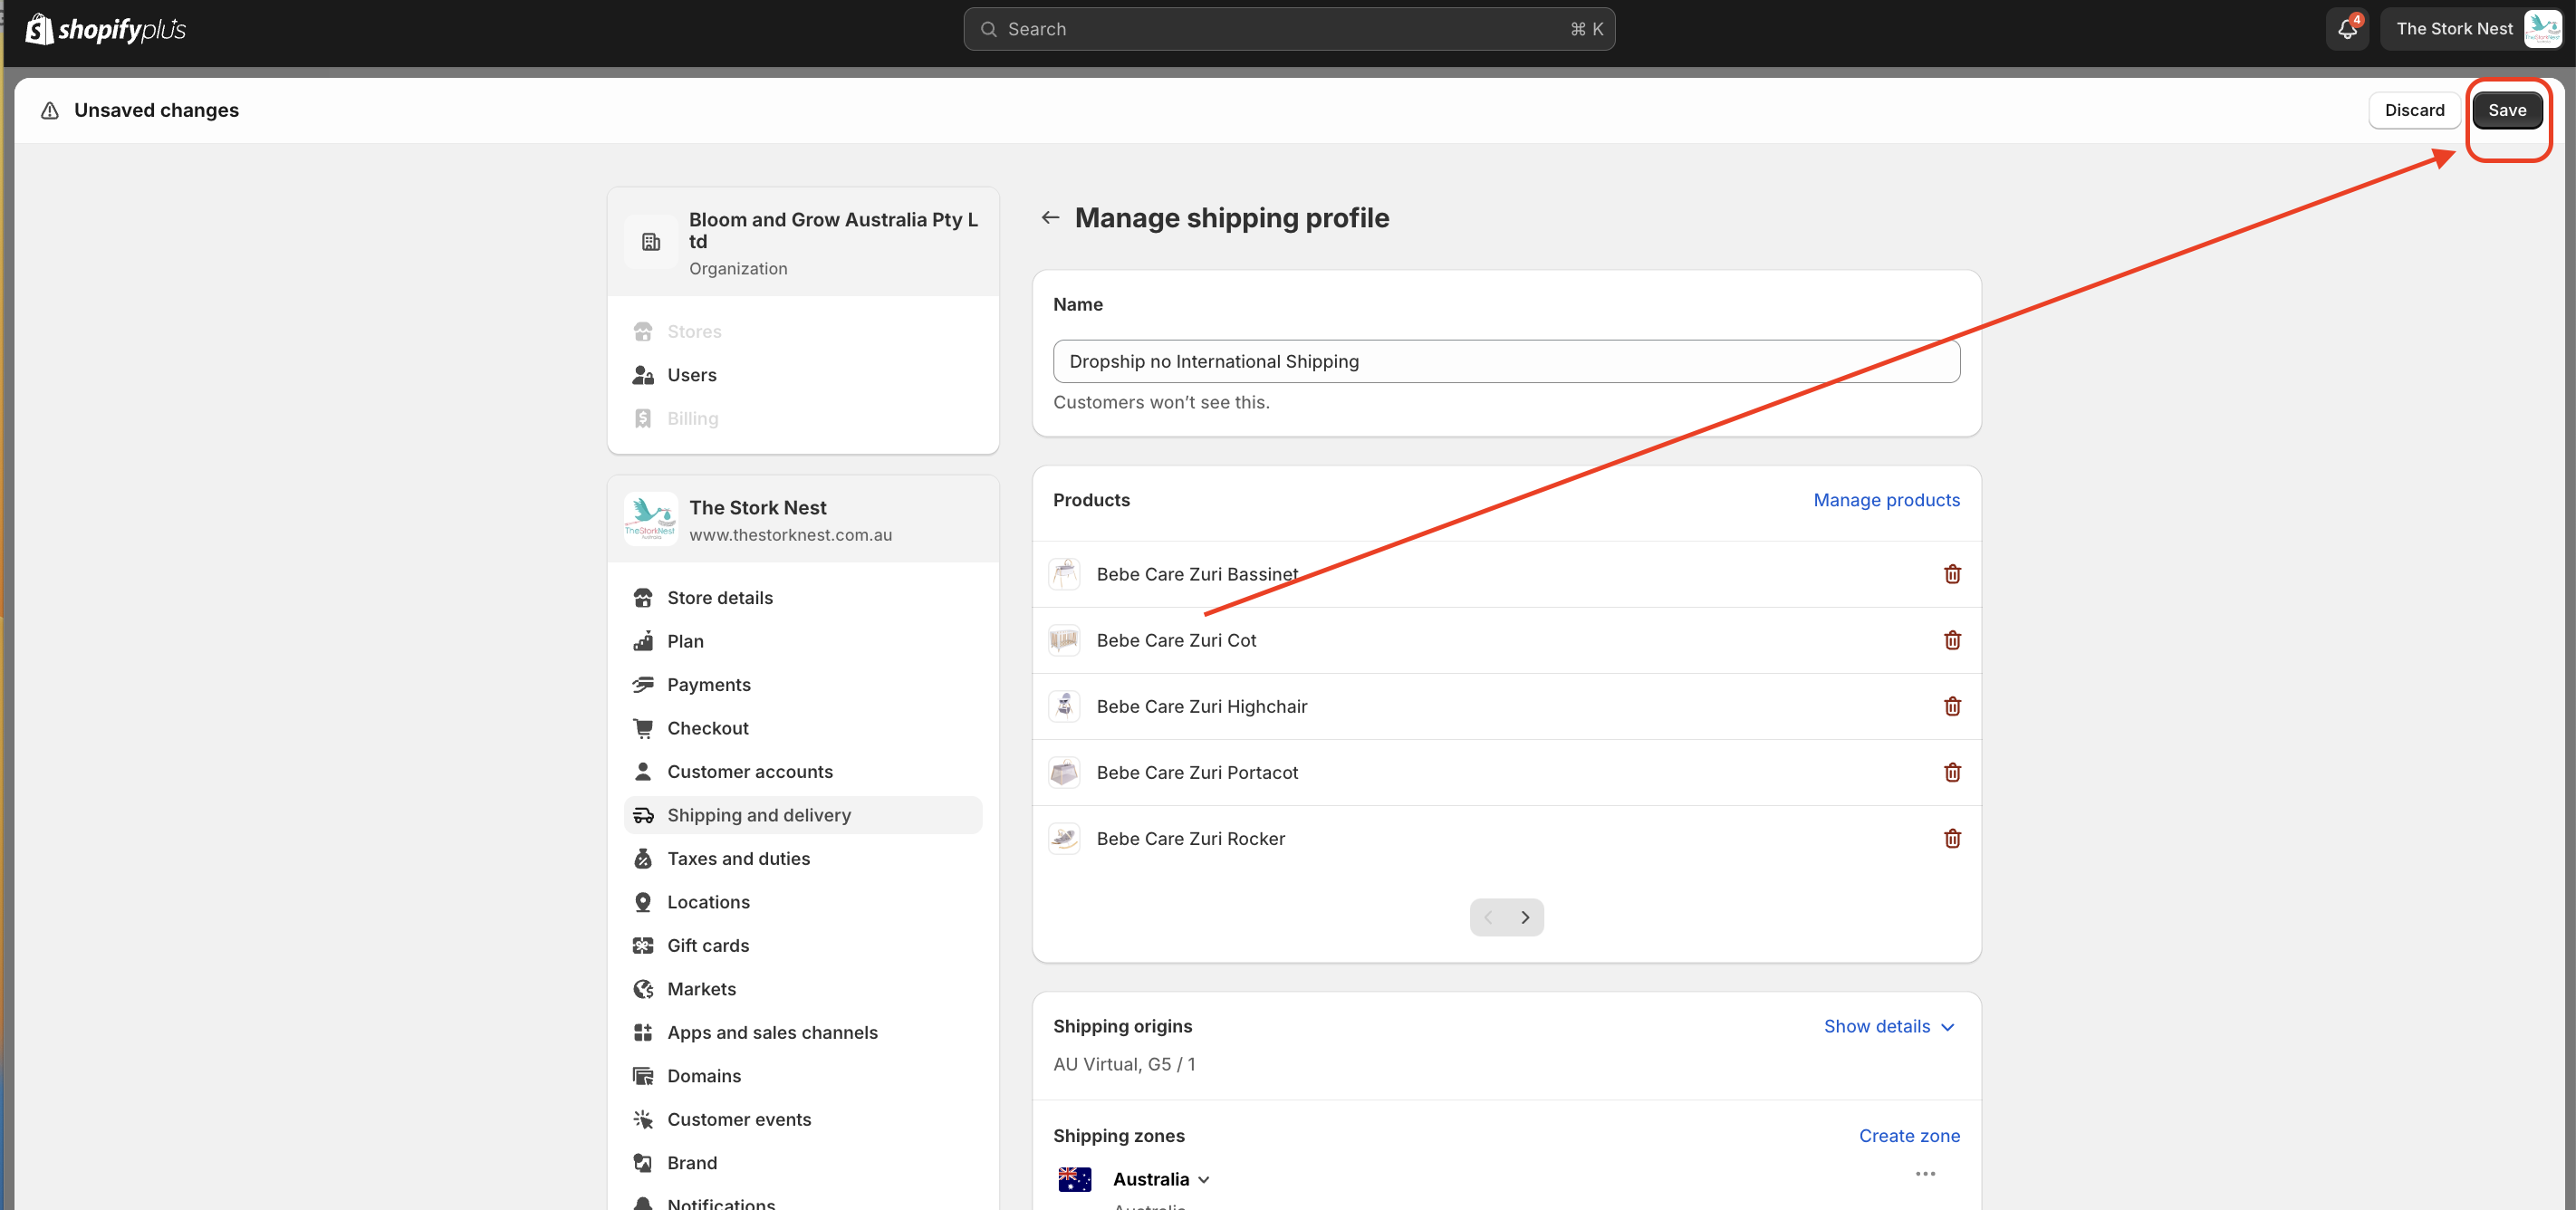Image resolution: width=2576 pixels, height=1210 pixels.
Task: Delete Bebe Care Zuri Rocker from profile
Action: click(1952, 838)
